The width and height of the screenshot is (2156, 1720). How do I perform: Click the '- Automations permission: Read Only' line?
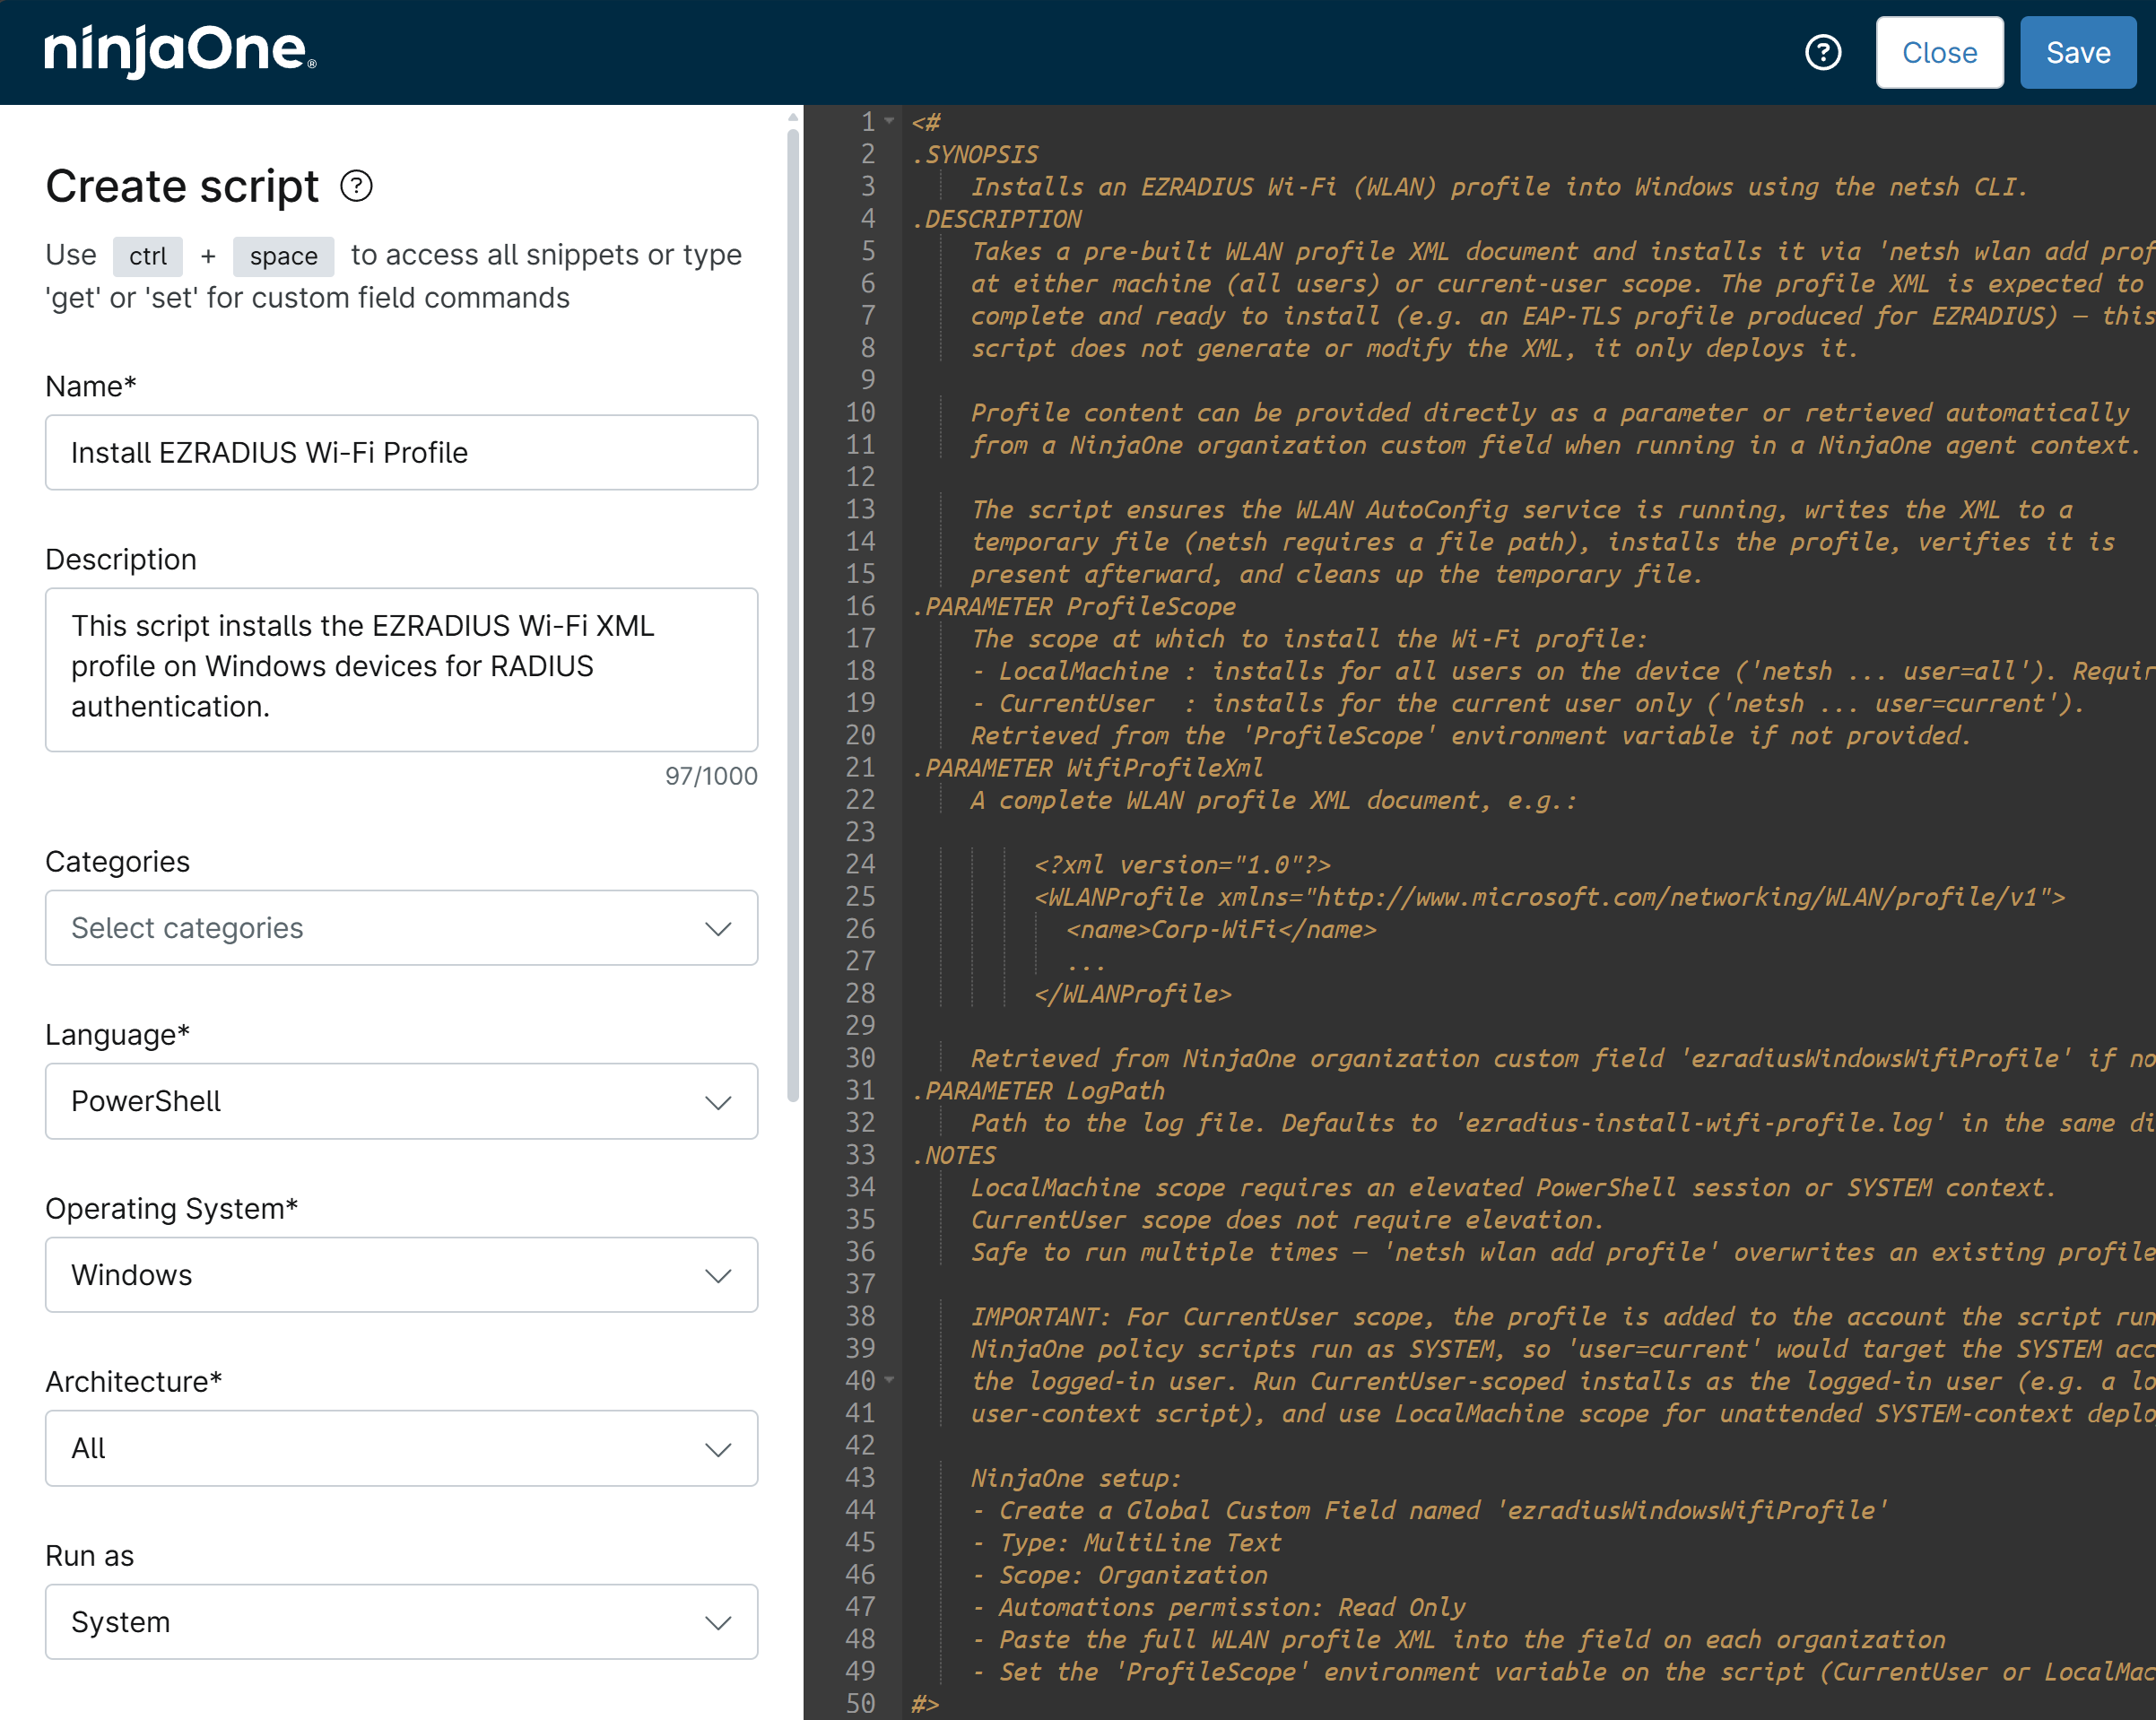tap(1218, 1606)
